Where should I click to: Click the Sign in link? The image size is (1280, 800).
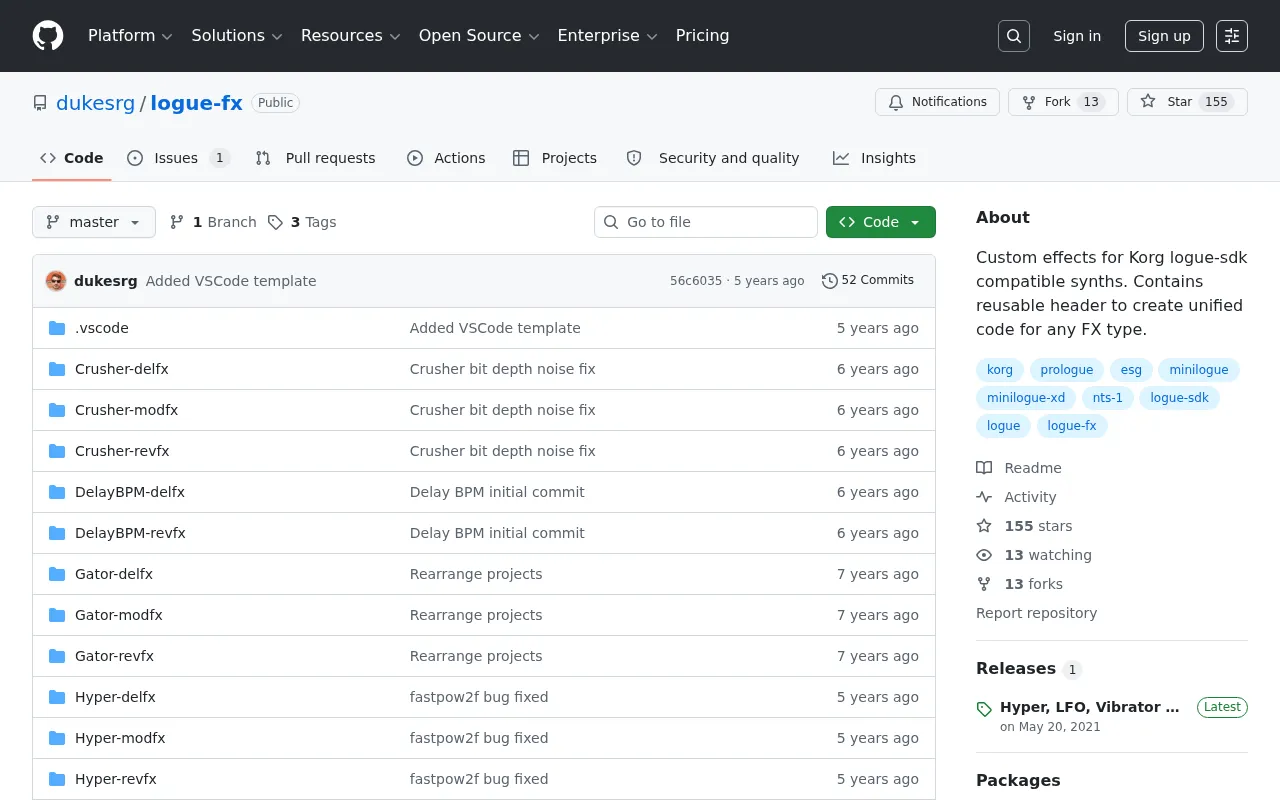pyautogui.click(x=1077, y=36)
